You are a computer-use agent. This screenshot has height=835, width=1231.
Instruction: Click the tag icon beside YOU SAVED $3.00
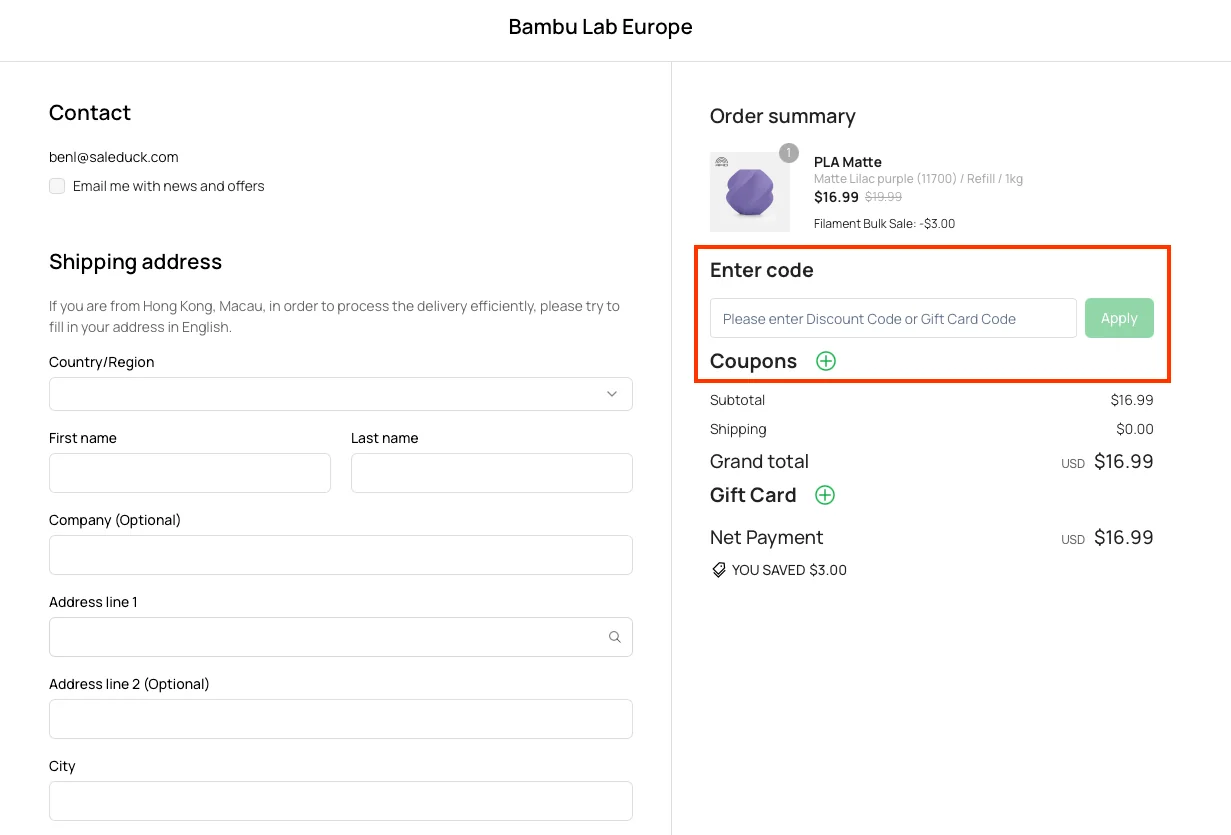tap(718, 569)
